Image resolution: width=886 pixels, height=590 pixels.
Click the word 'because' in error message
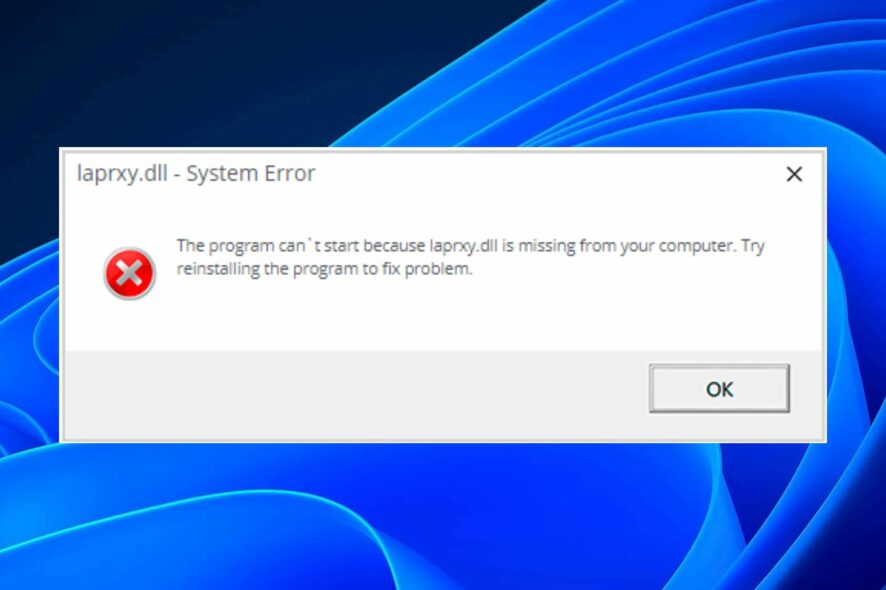[x=394, y=246]
